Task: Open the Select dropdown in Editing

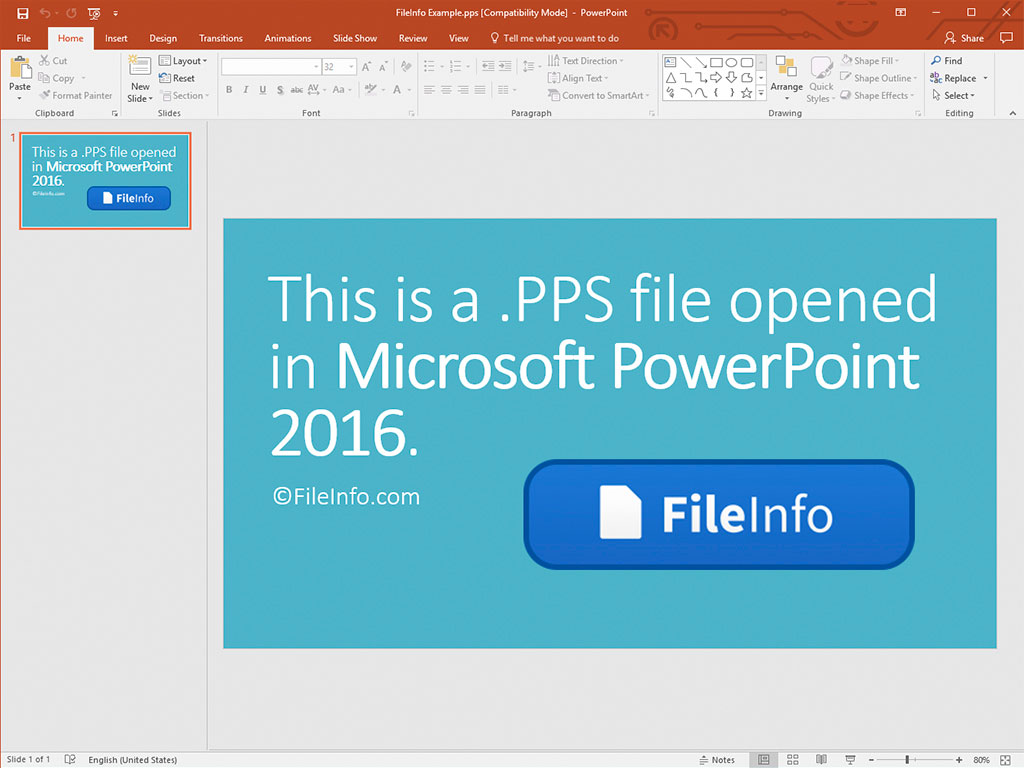Action: click(953, 95)
